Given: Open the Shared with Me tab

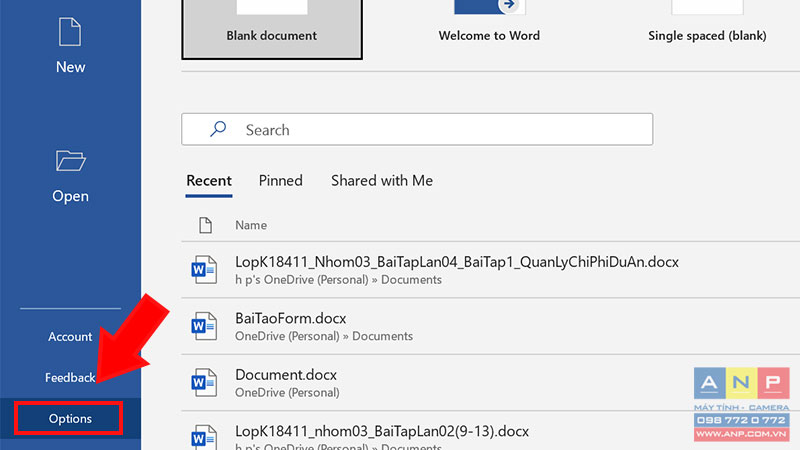Looking at the screenshot, I should [382, 181].
